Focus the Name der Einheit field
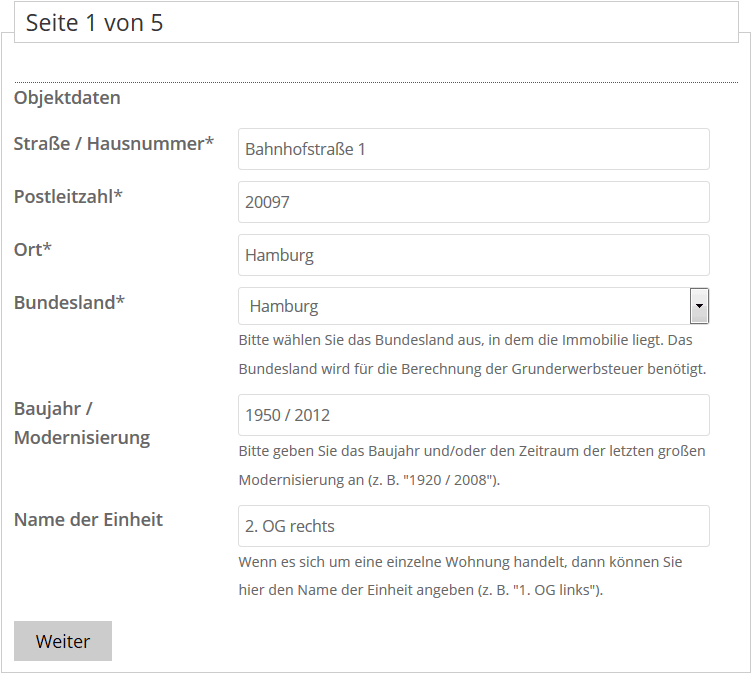 tap(473, 526)
